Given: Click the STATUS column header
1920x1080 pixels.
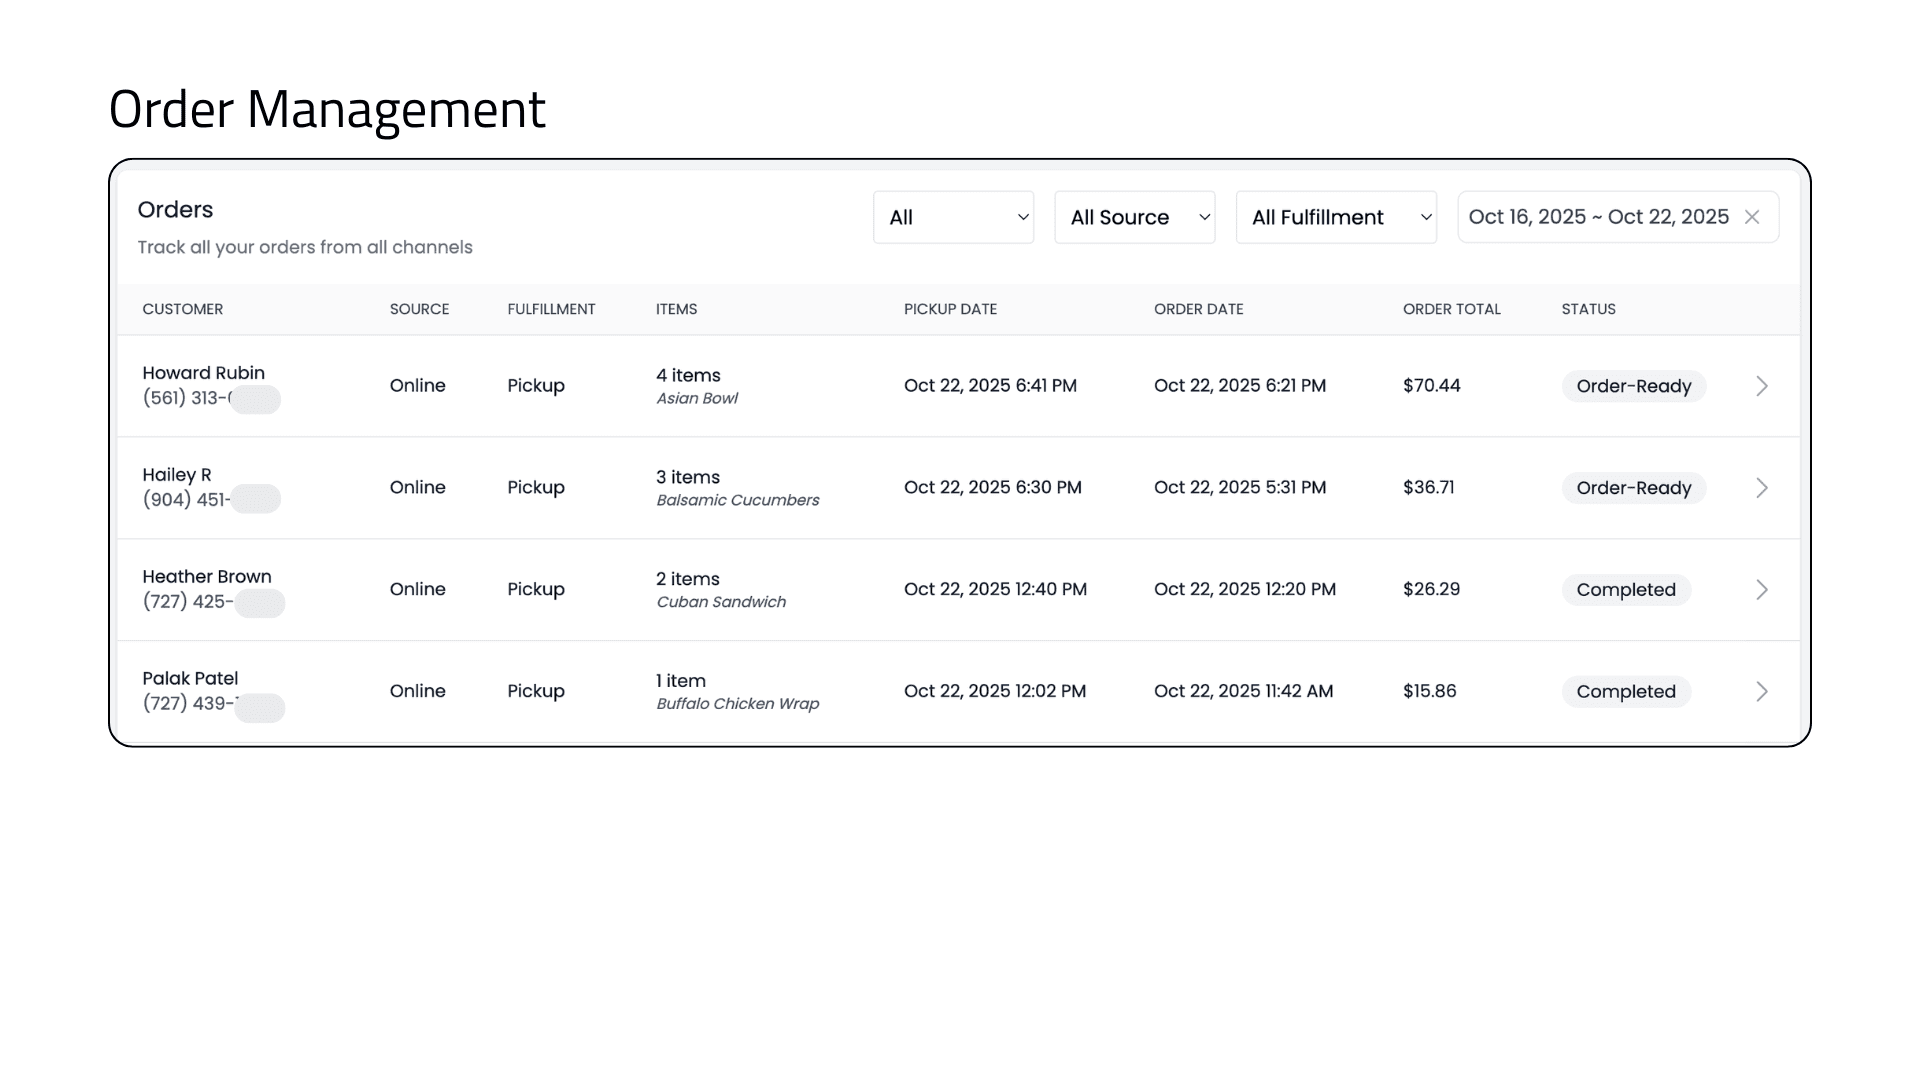Looking at the screenshot, I should [1588, 309].
